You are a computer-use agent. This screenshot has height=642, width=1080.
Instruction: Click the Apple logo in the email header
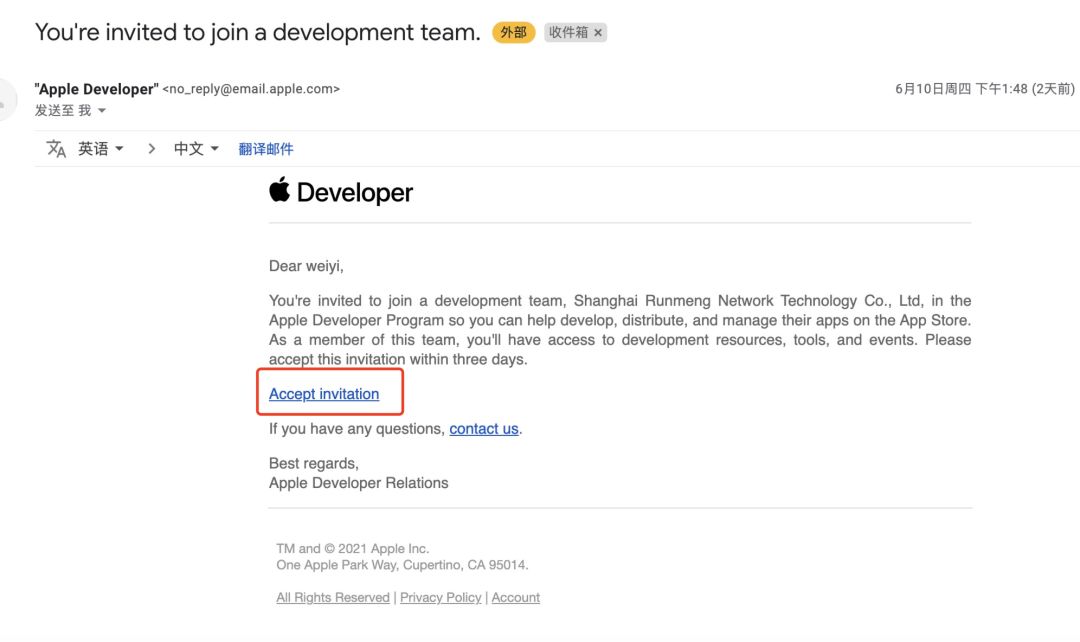point(279,190)
